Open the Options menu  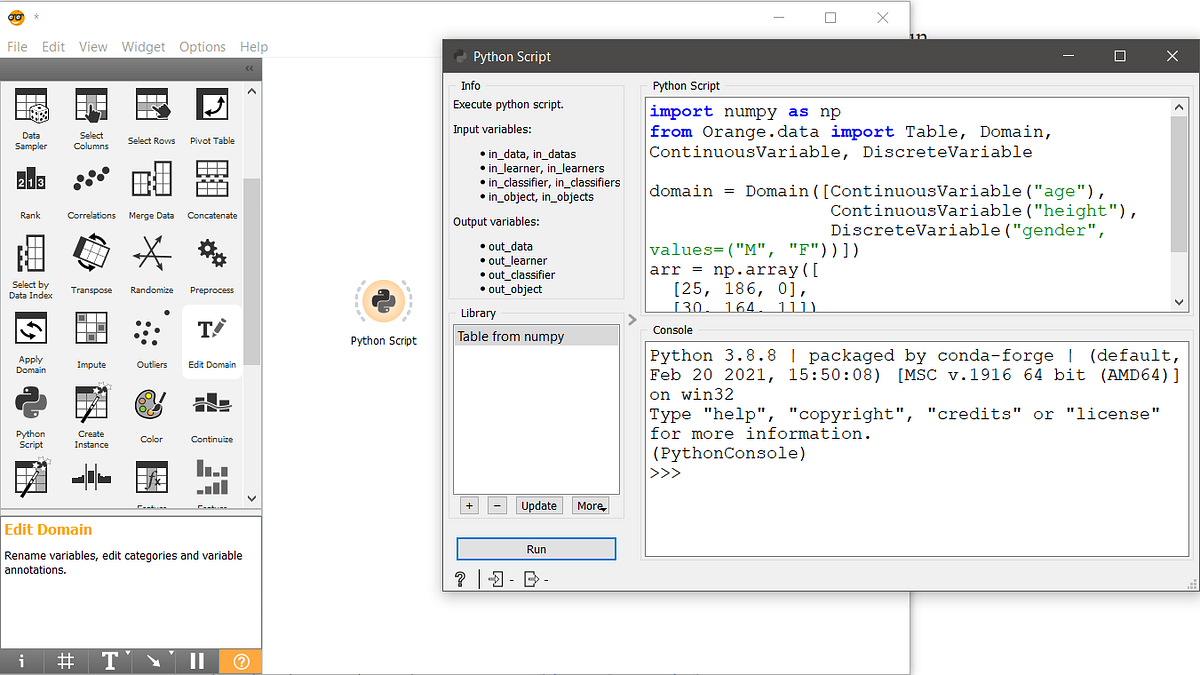(x=202, y=46)
